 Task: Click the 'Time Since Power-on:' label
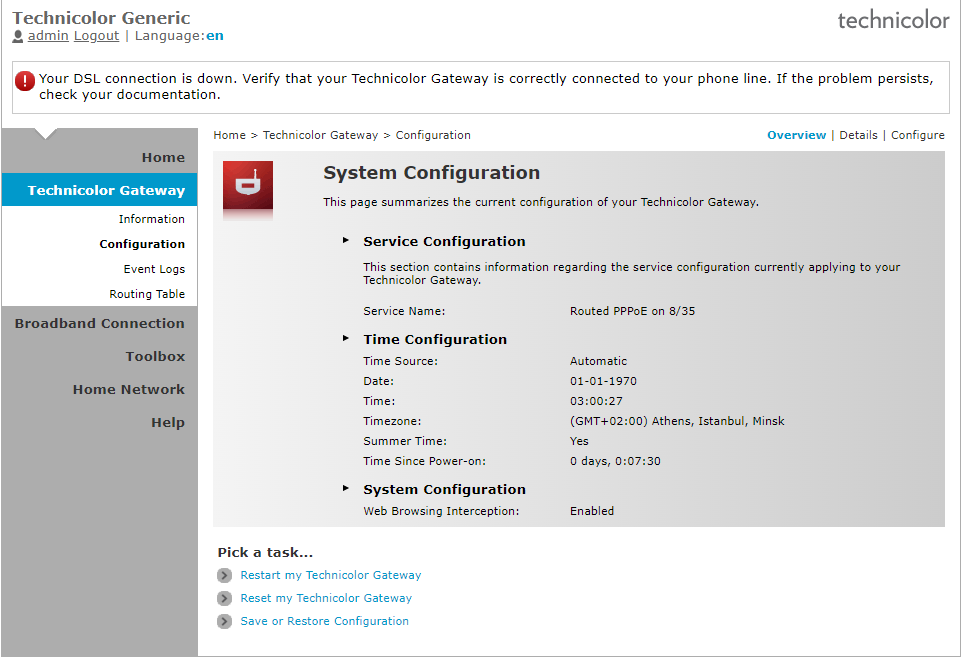coord(425,461)
